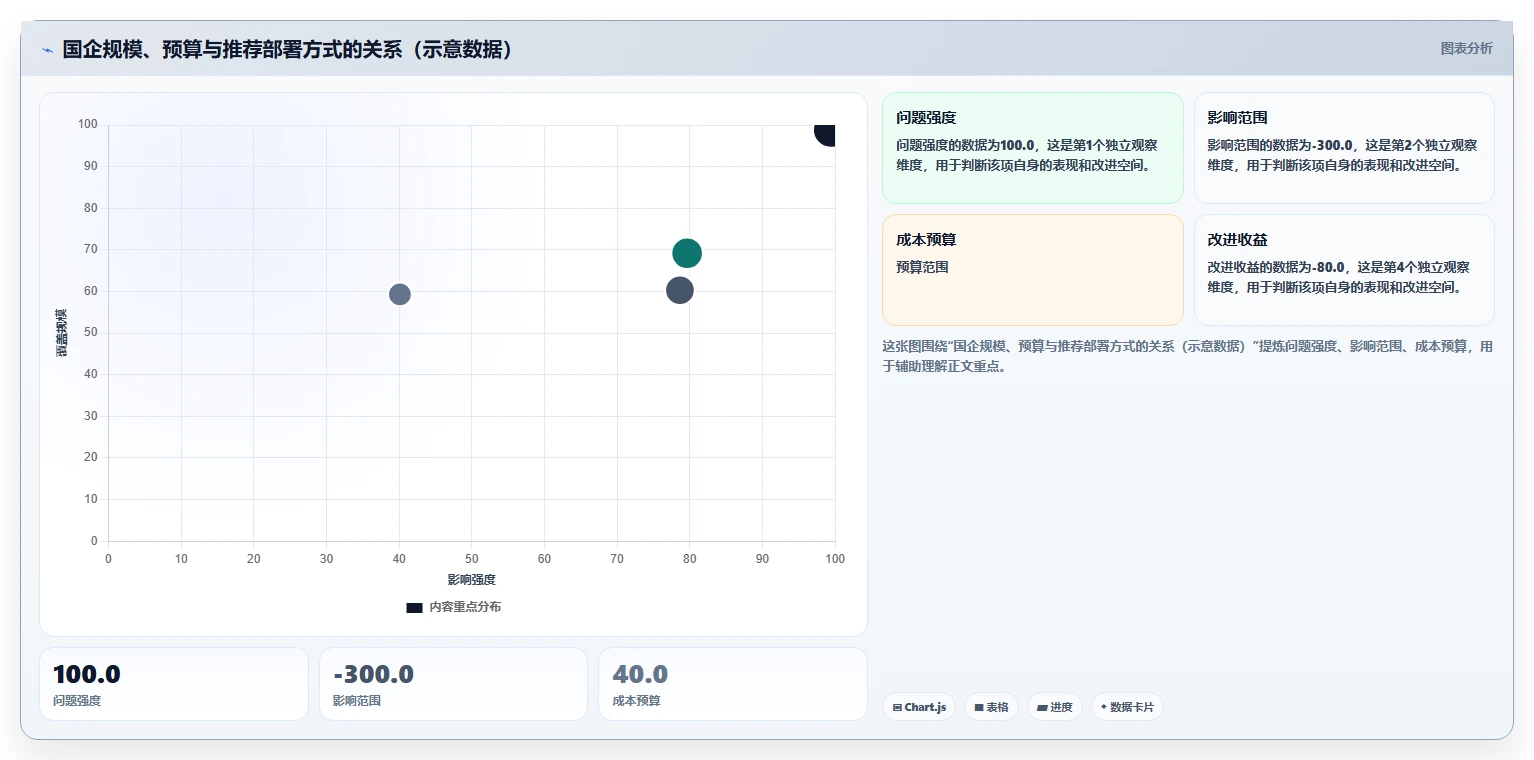The width and height of the screenshot is (1534, 760).
Task: Click the 内容重点分布 legend text
Action: (x=465, y=607)
